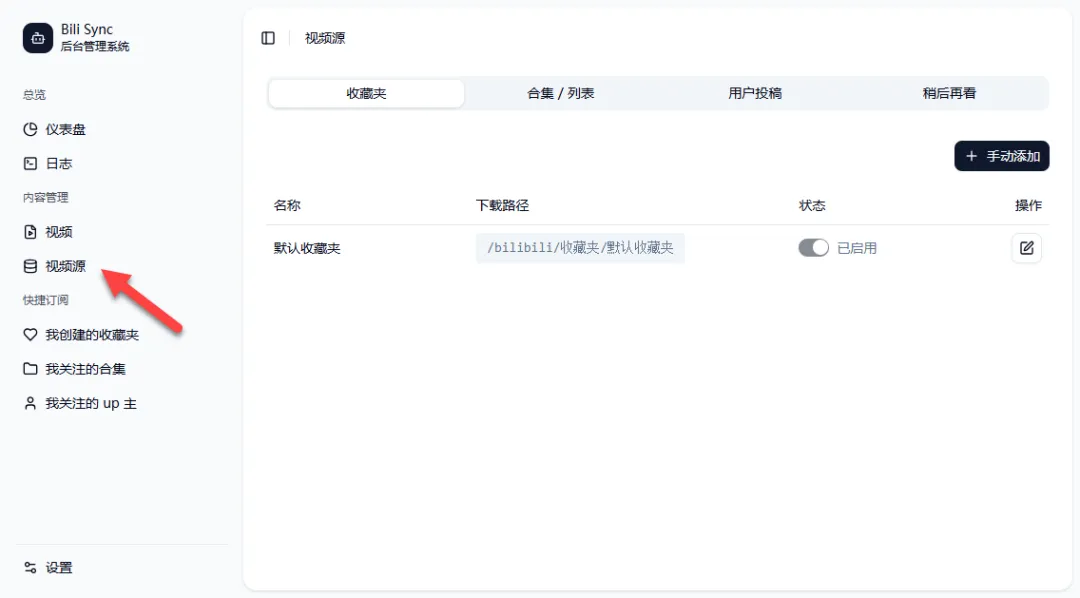The width and height of the screenshot is (1080, 598).
Task: Switch to the 合集 / 列表 tab
Action: point(561,93)
